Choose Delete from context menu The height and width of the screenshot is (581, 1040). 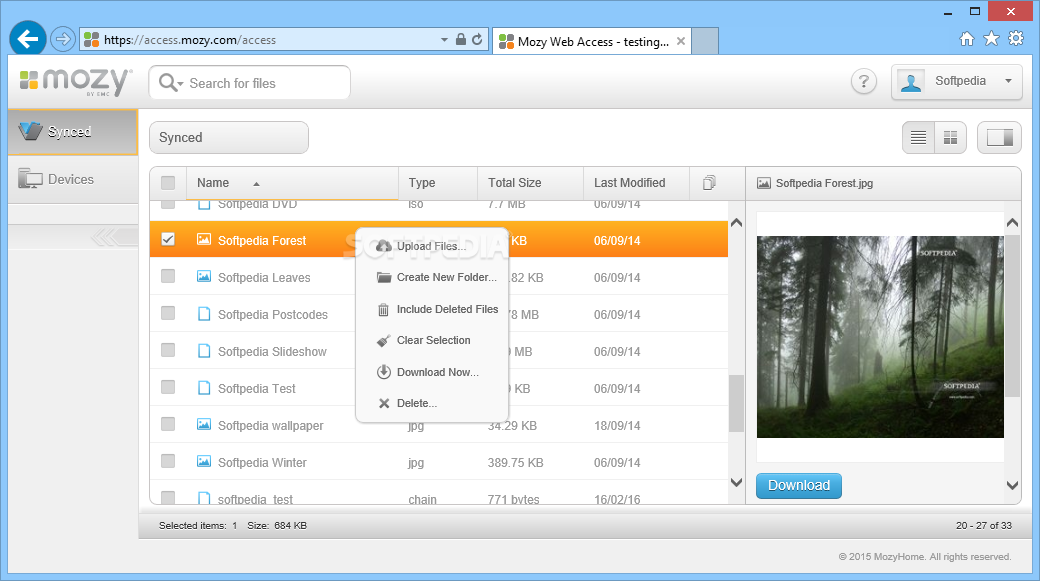(x=432, y=403)
